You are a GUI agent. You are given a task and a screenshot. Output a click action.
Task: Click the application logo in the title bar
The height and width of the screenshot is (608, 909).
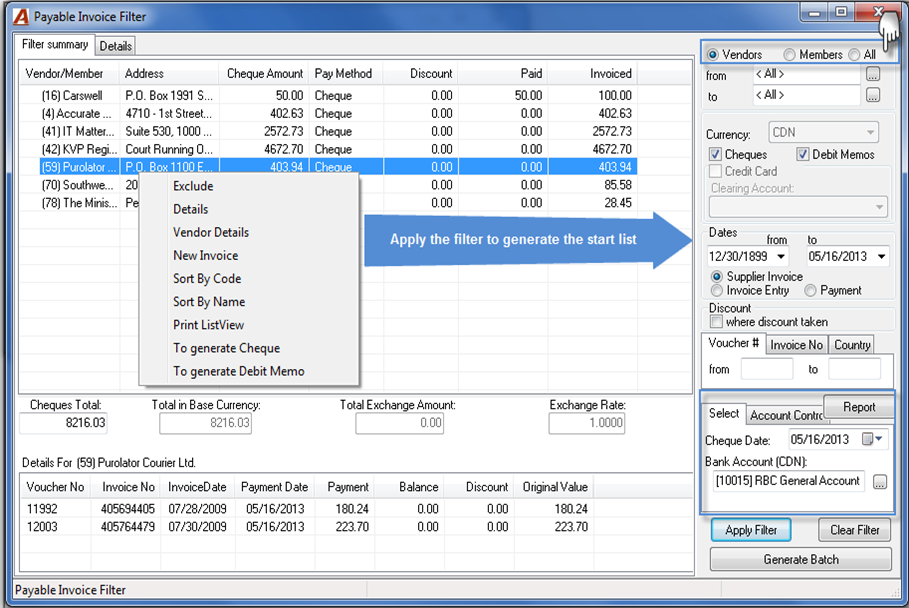pos(21,17)
